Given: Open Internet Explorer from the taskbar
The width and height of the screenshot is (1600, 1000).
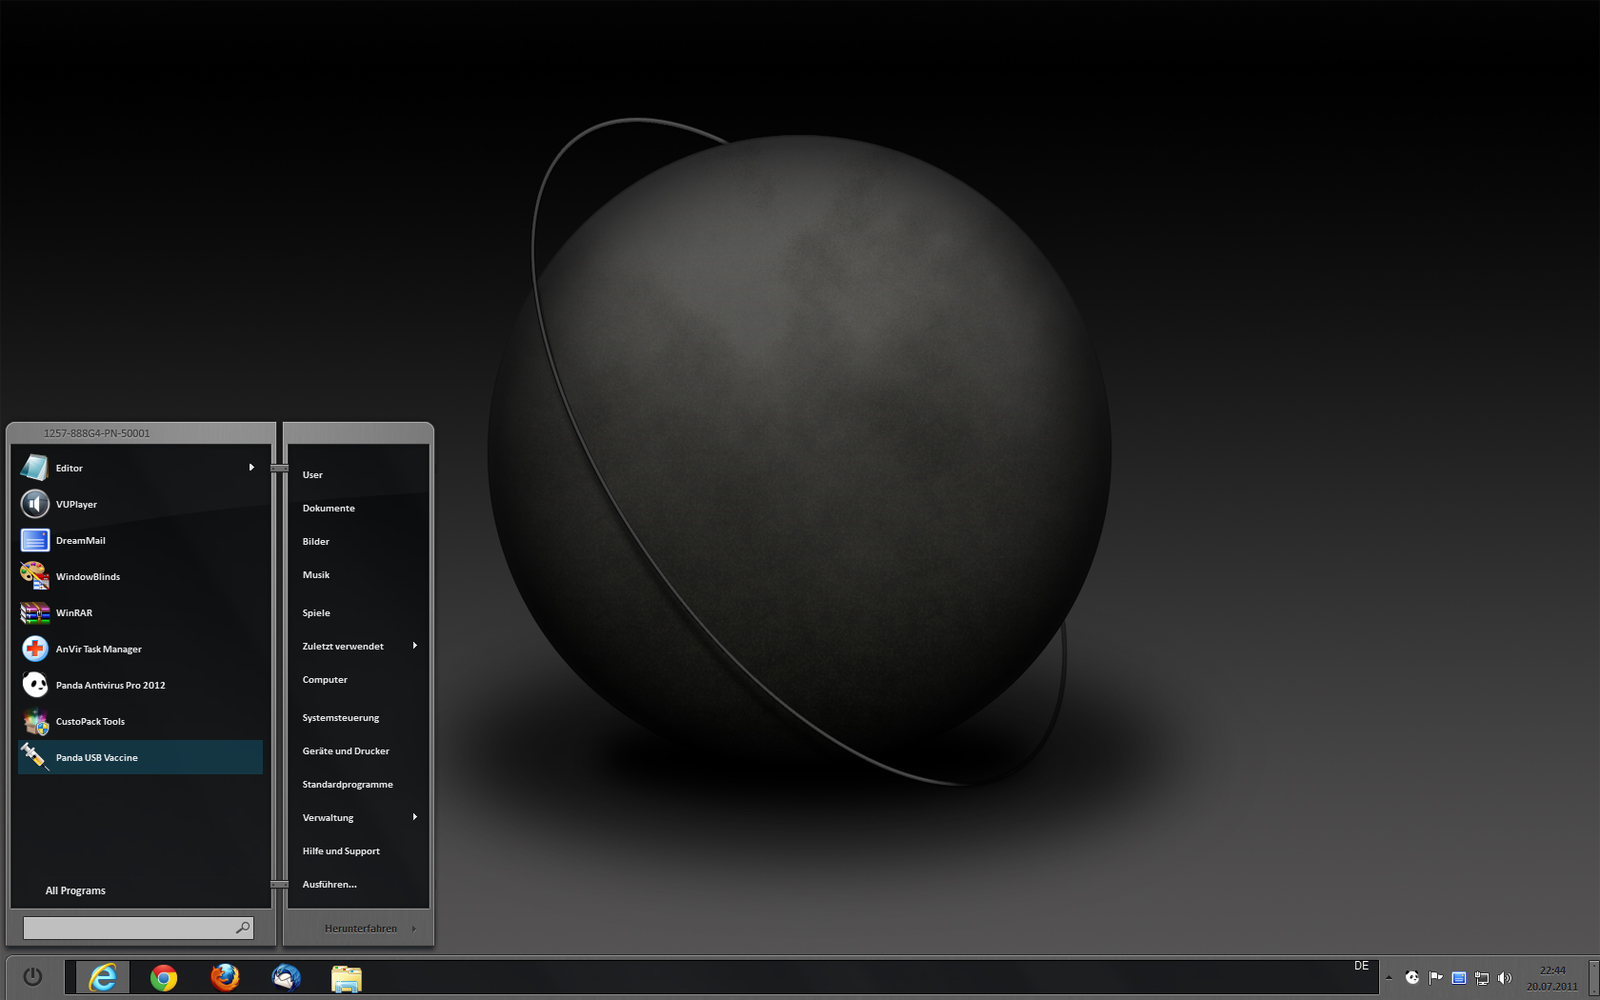Looking at the screenshot, I should 102,977.
